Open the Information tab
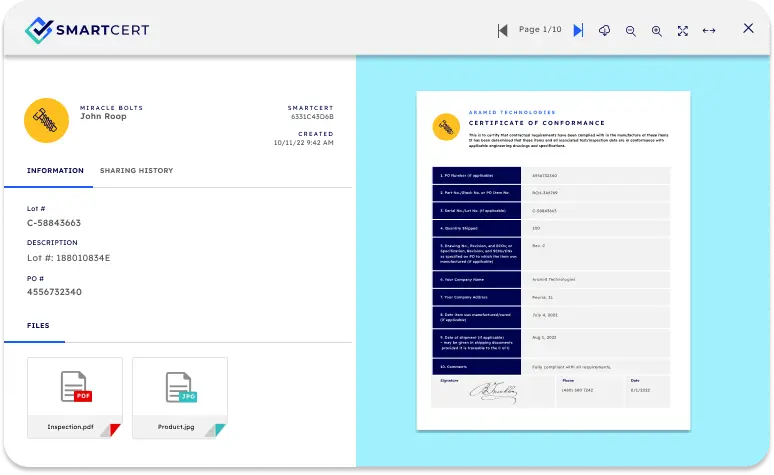This screenshot has width=774, height=475. tap(55, 170)
